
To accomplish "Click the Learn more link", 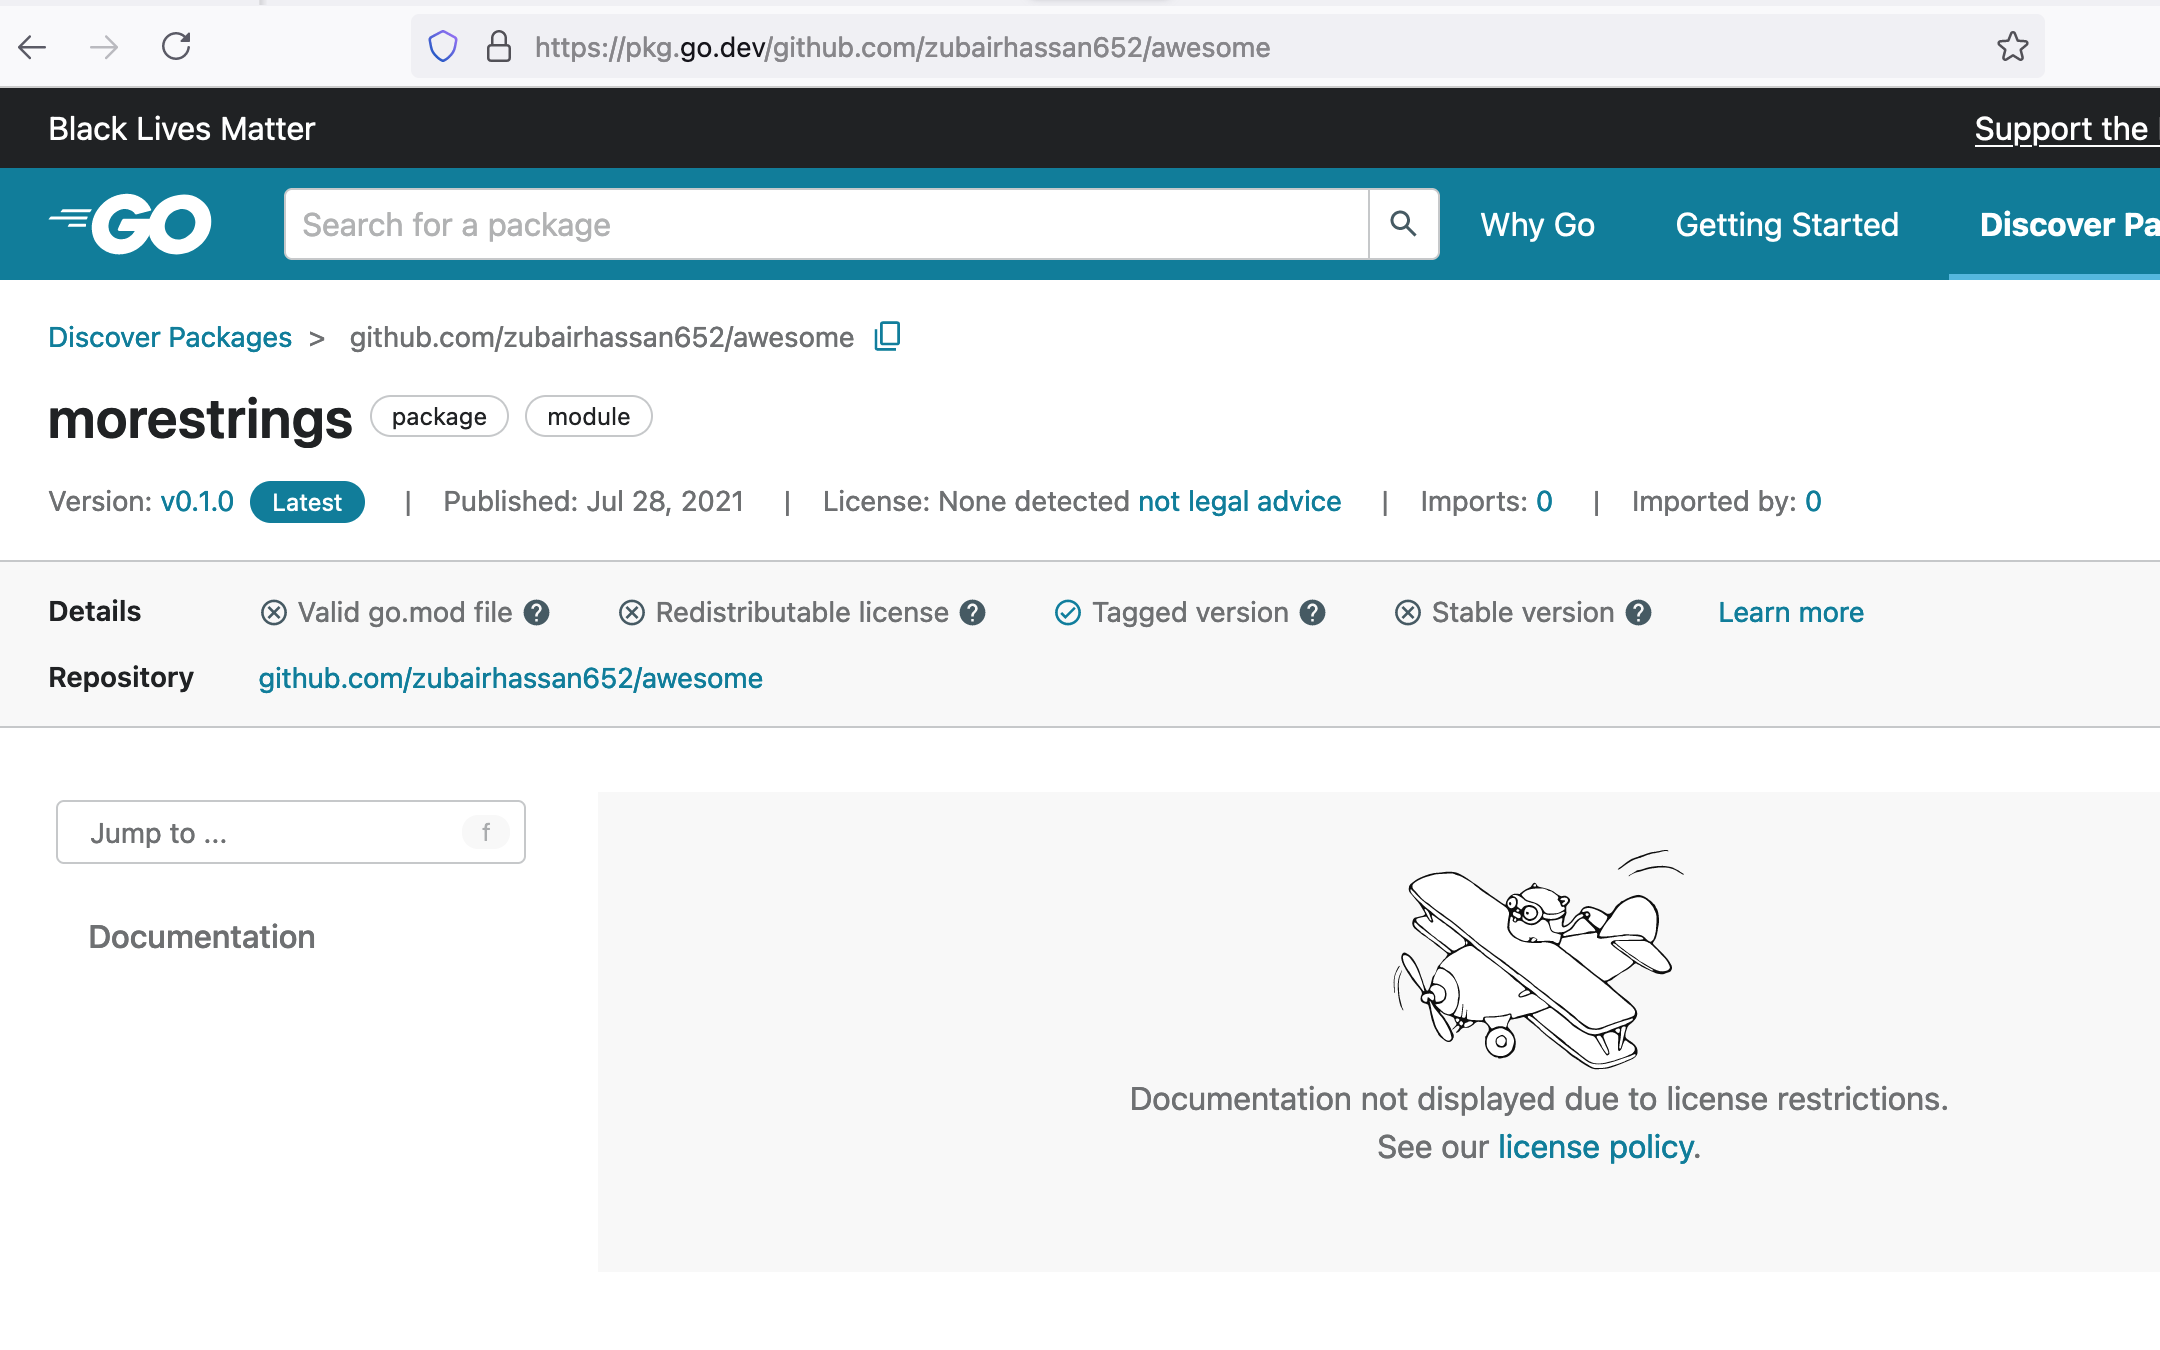I will (x=1790, y=612).
